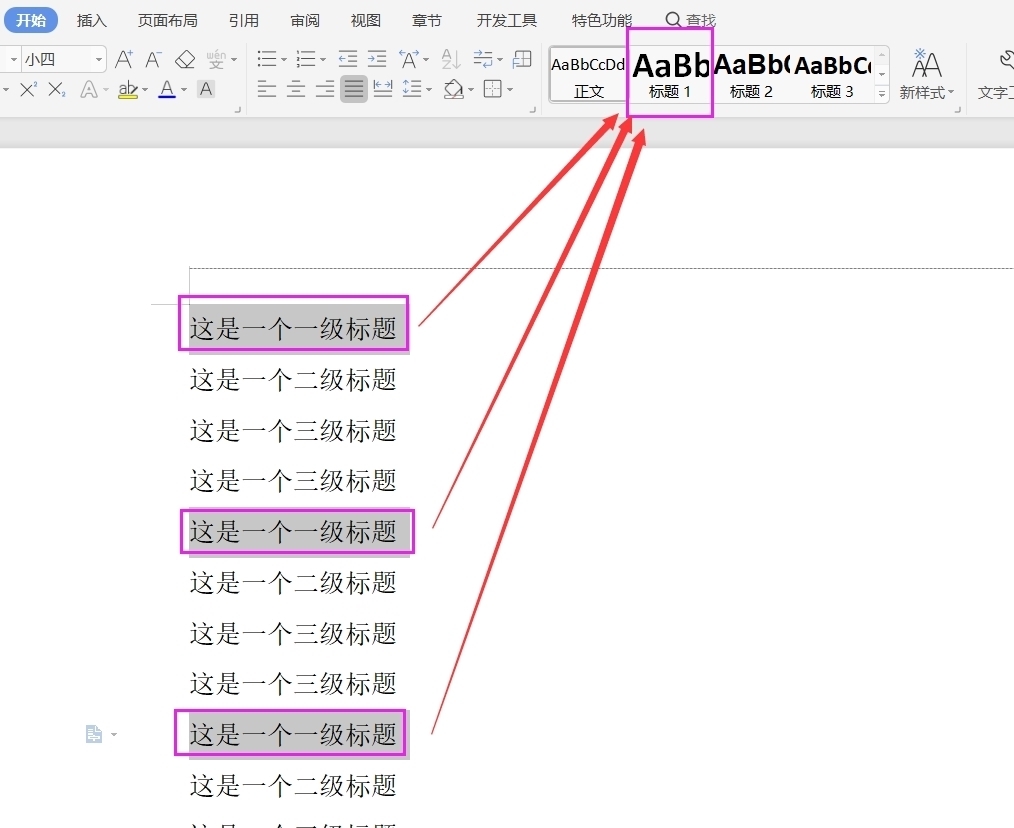Toggle character shading button

pos(206,90)
